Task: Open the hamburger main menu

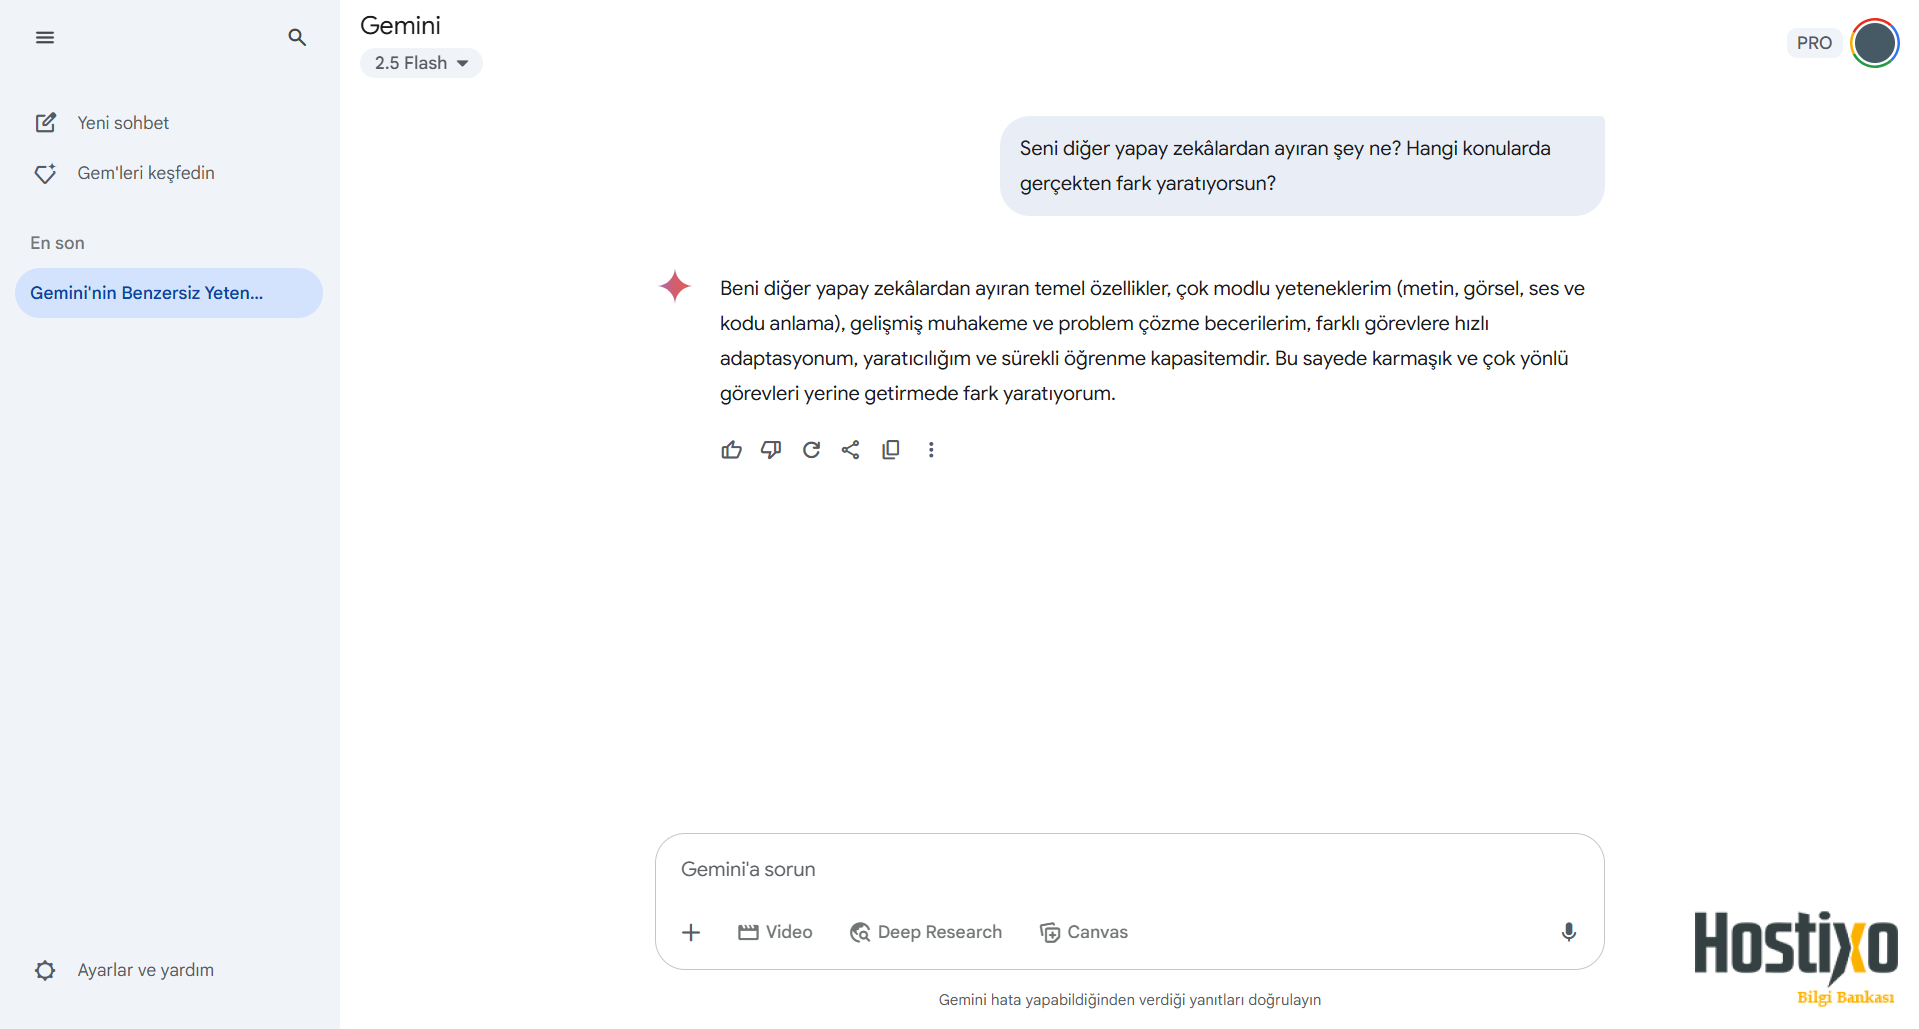Action: coord(45,38)
